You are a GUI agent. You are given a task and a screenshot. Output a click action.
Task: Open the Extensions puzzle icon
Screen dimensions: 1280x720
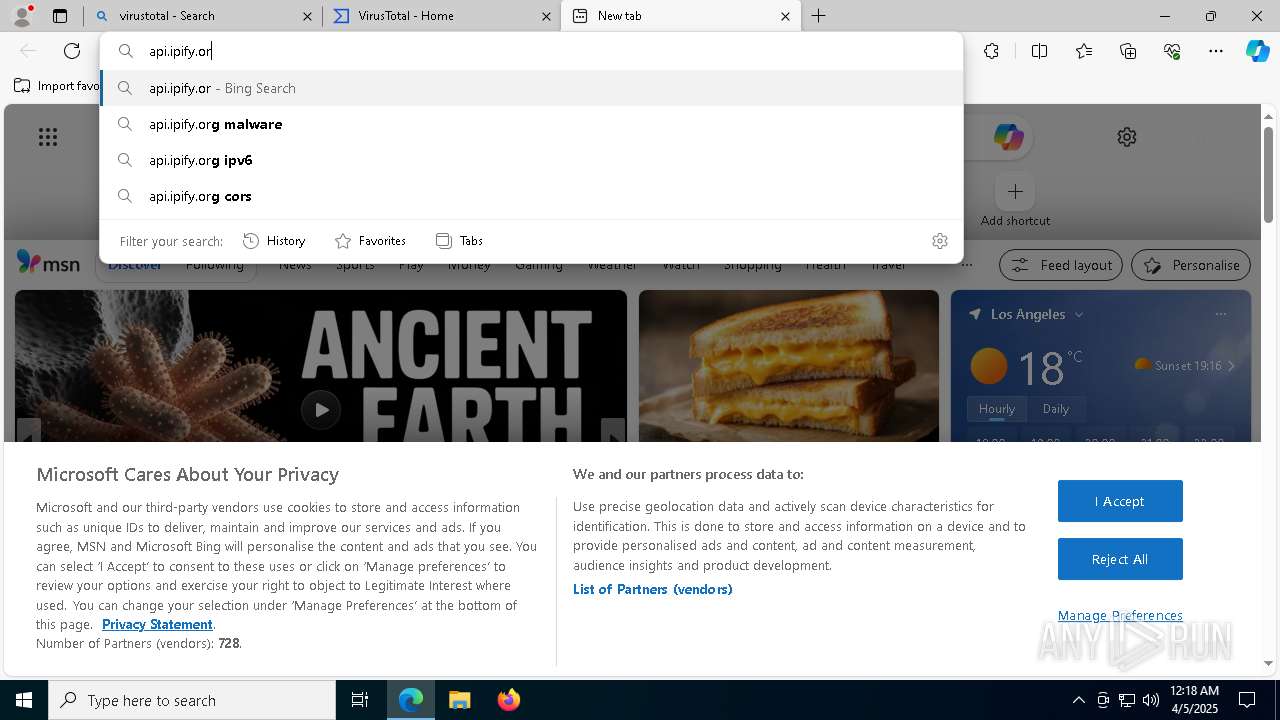[x=991, y=51]
